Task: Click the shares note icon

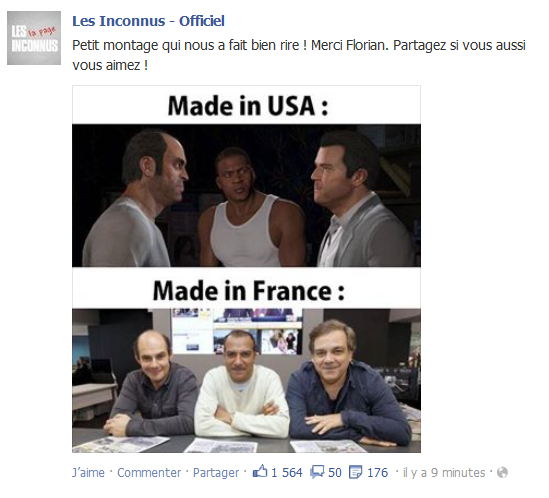Action: [356, 472]
